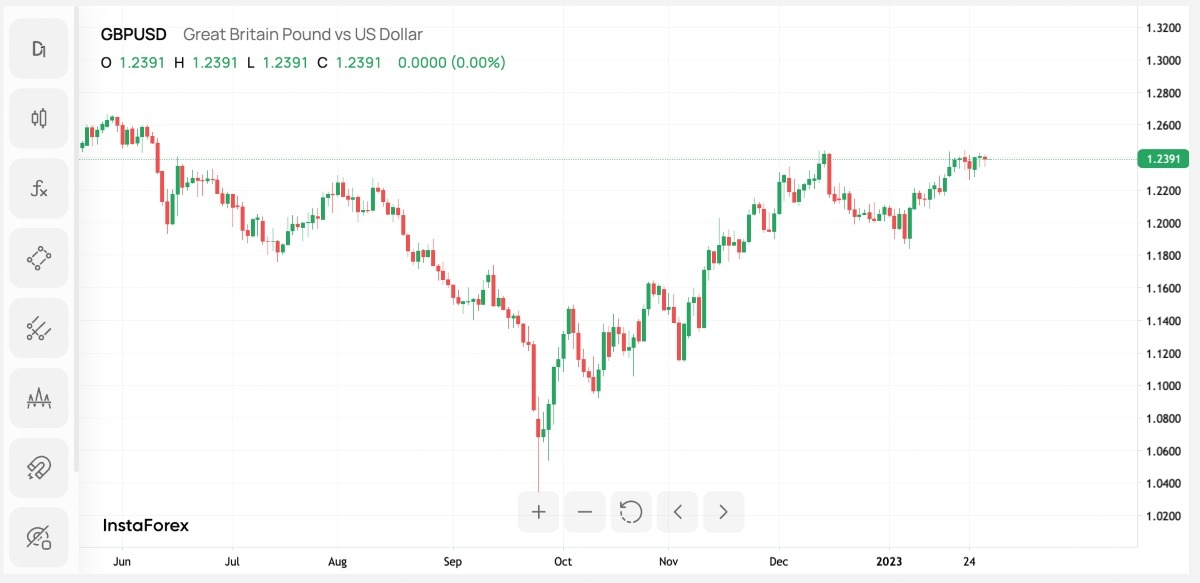Click the InstaForex logo link
This screenshot has height=583, width=1200.
[146, 525]
